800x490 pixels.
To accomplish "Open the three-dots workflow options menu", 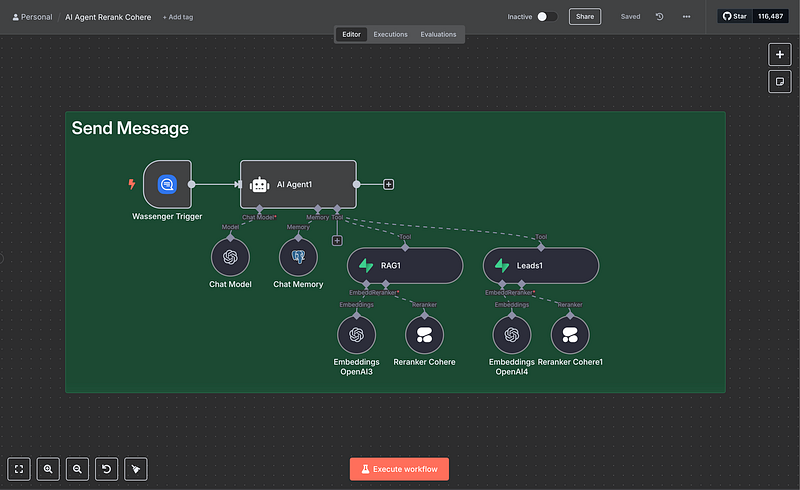I will point(686,17).
